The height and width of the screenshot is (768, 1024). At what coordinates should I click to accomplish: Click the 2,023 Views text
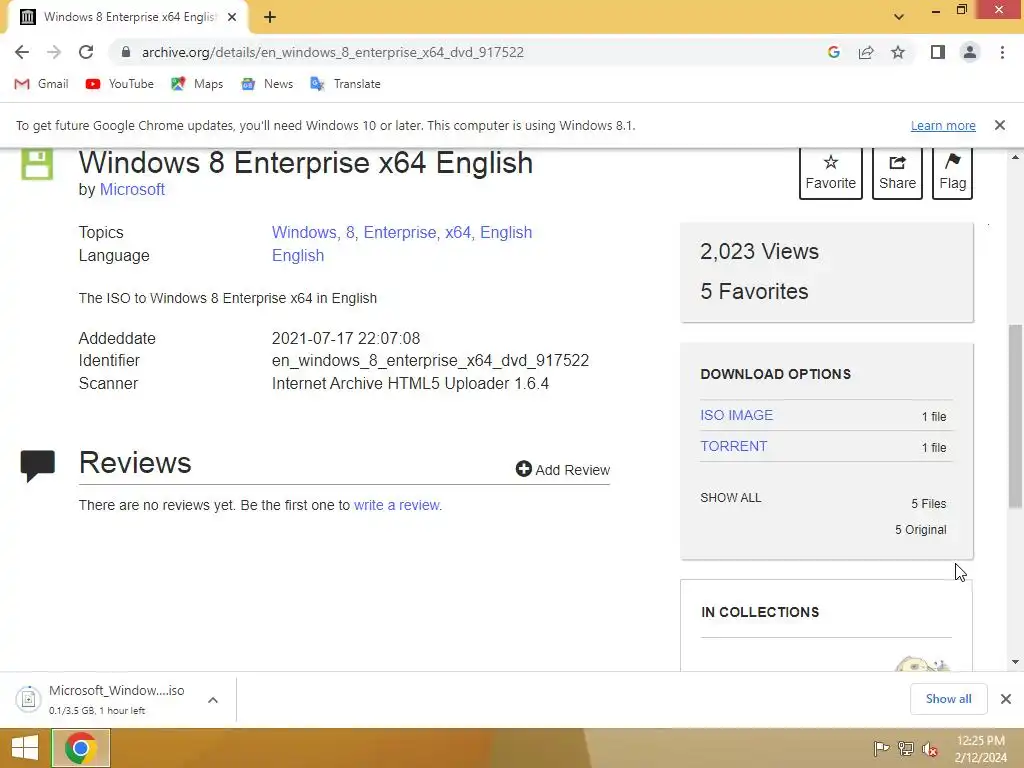click(760, 251)
